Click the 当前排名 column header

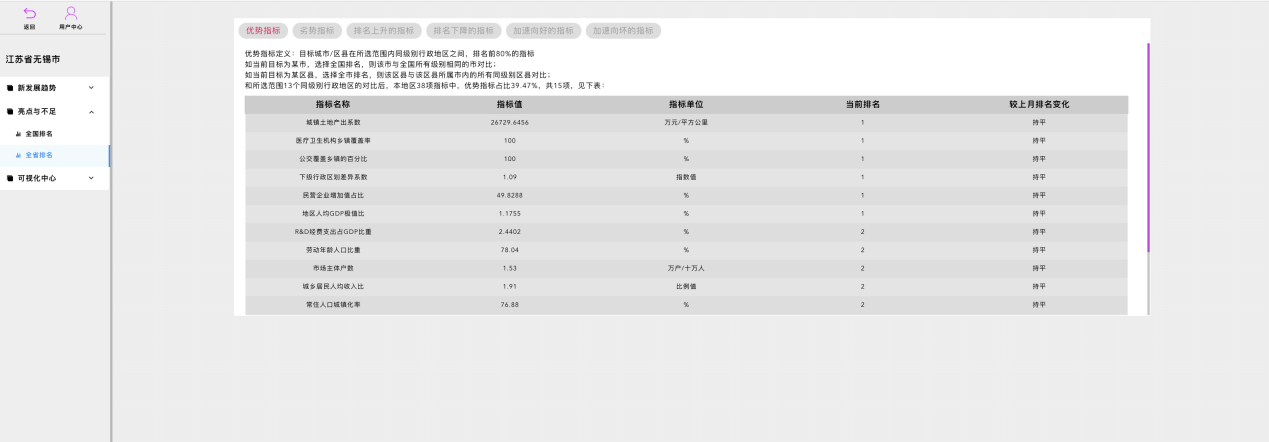[x=862, y=104]
